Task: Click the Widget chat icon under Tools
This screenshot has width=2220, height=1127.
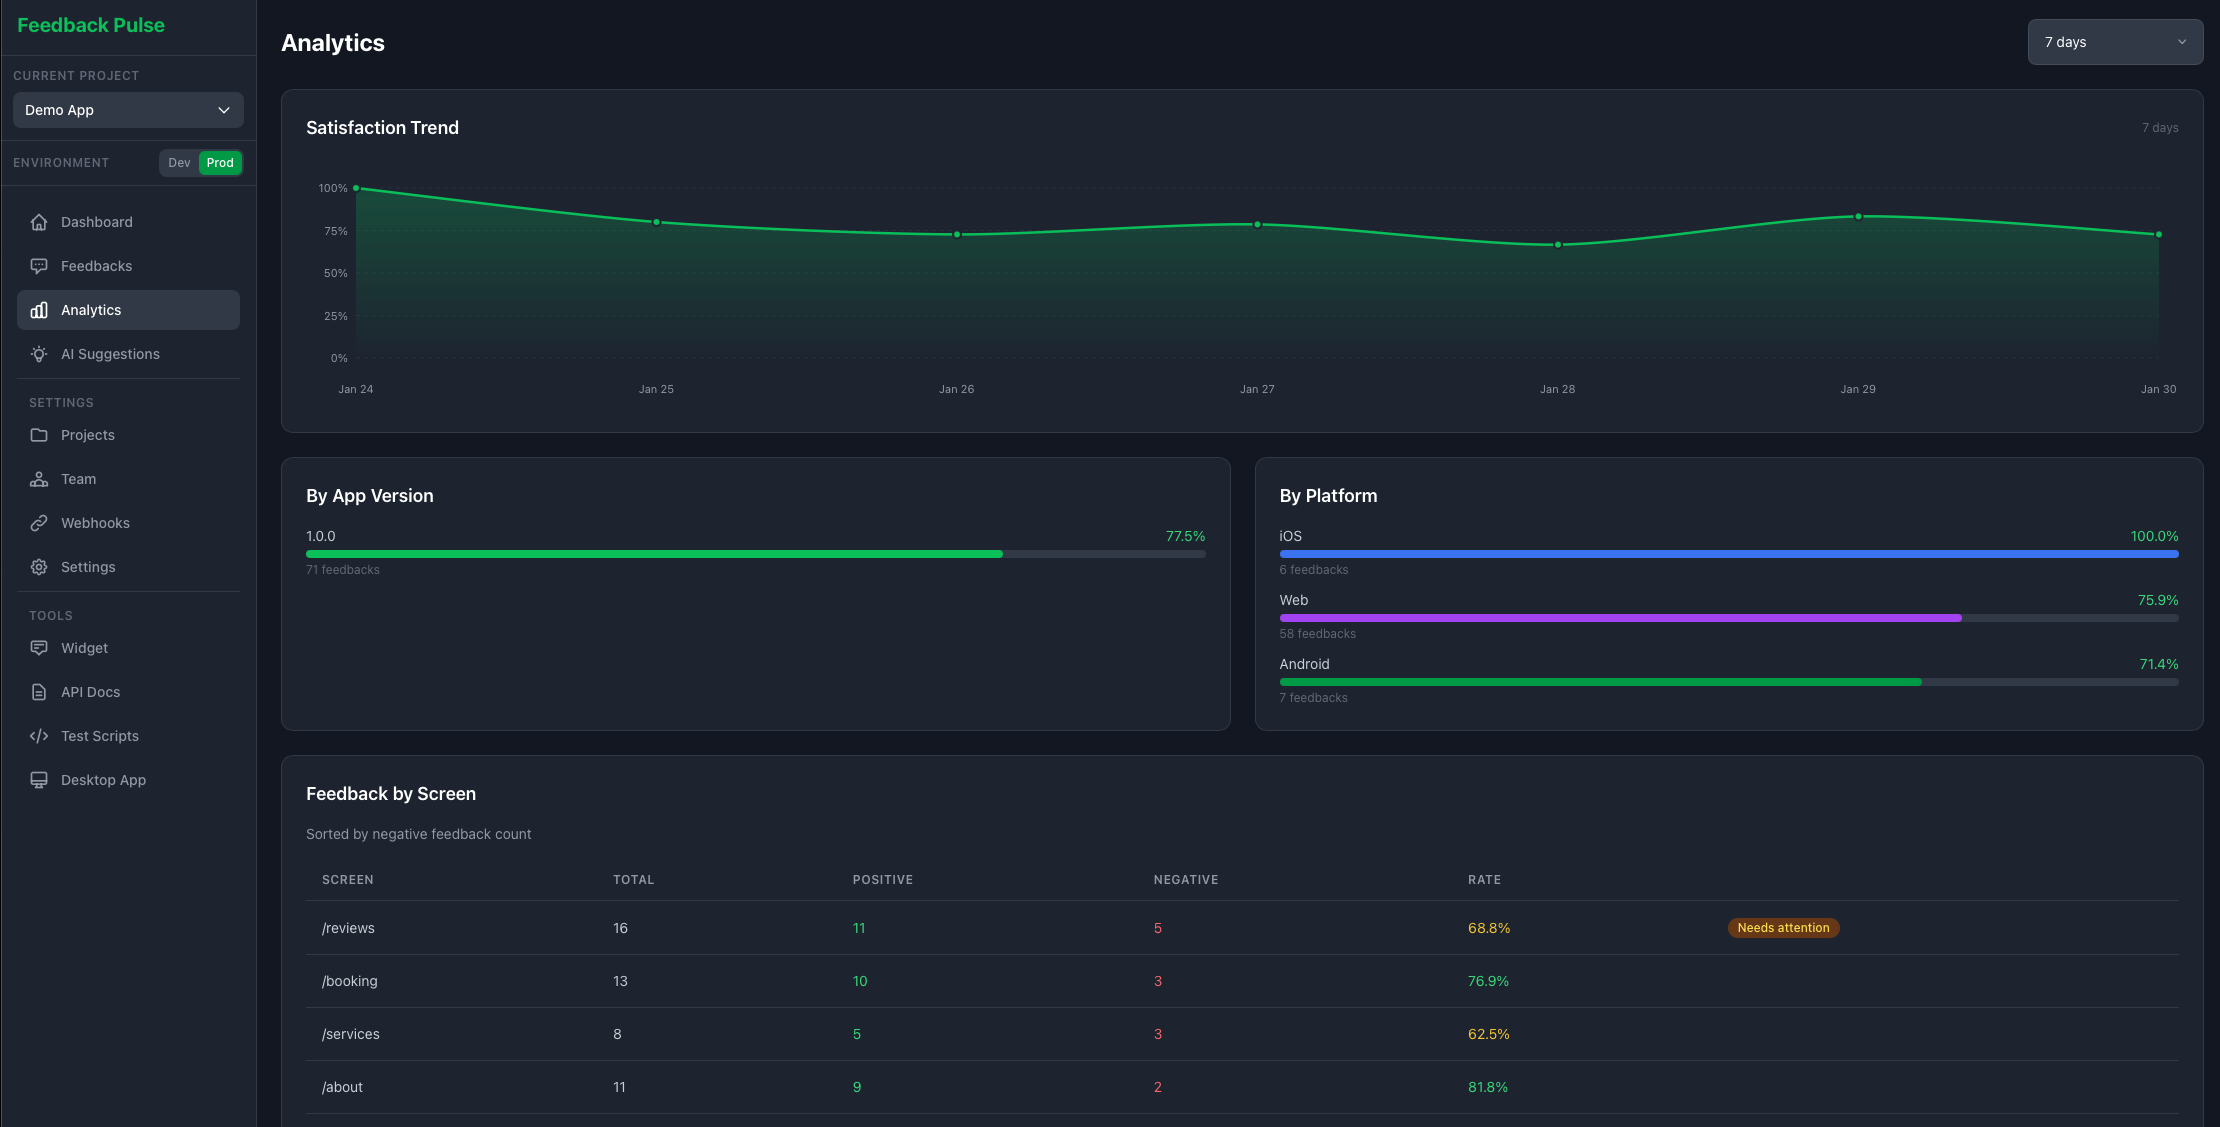Action: point(38,647)
